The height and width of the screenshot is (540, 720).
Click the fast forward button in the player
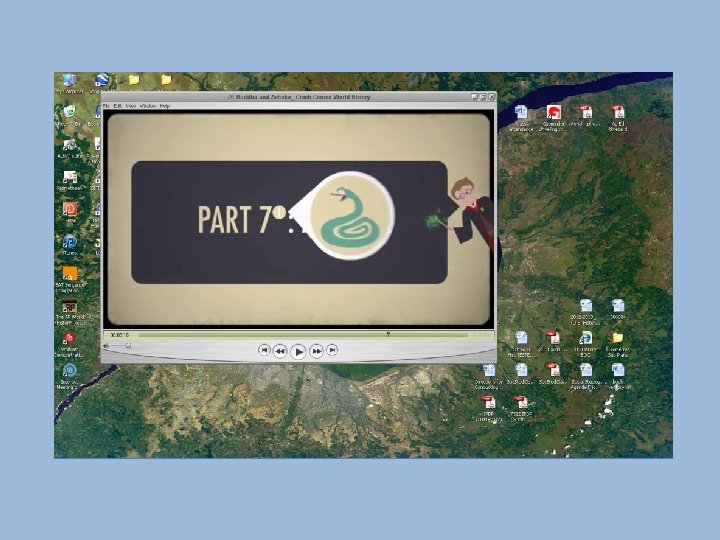pos(316,351)
